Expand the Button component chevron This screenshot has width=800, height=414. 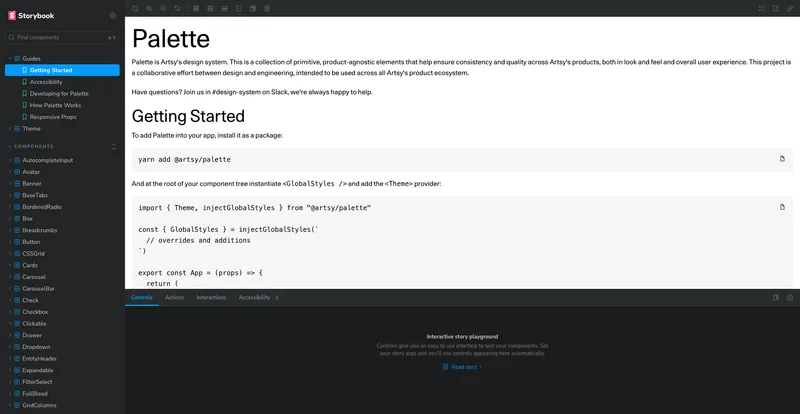click(x=10, y=242)
